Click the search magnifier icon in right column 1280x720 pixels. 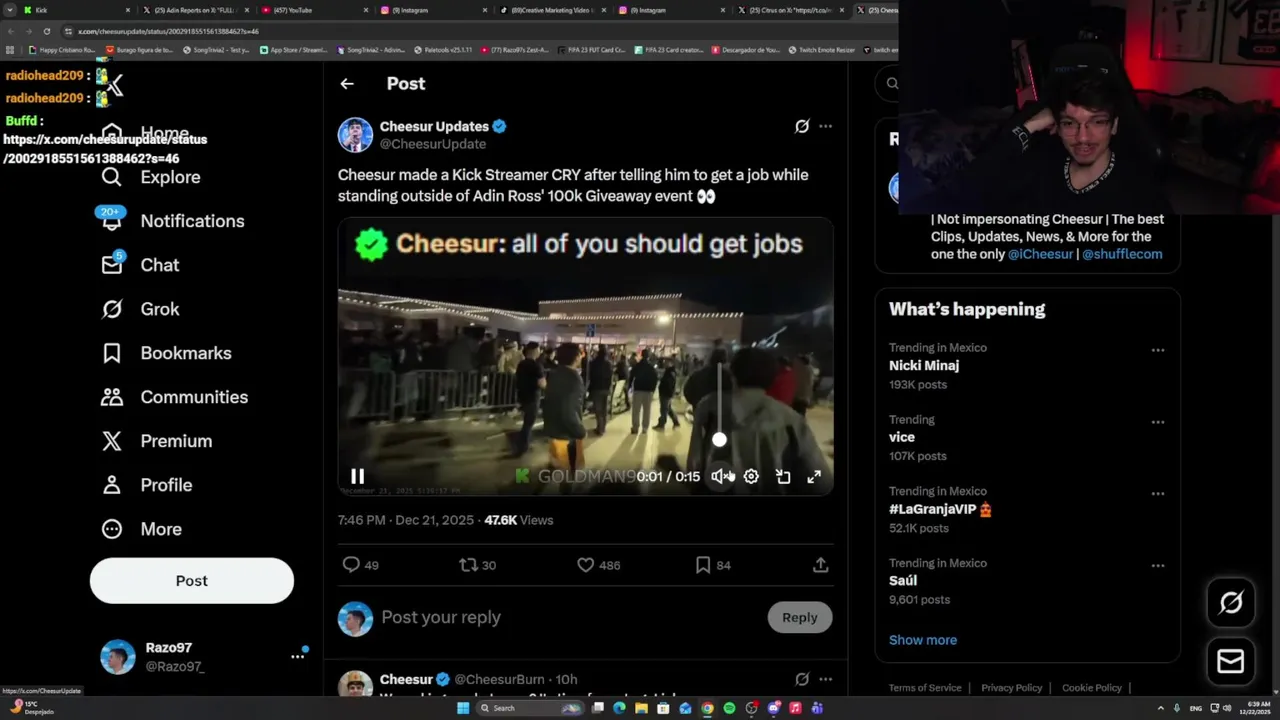(892, 84)
